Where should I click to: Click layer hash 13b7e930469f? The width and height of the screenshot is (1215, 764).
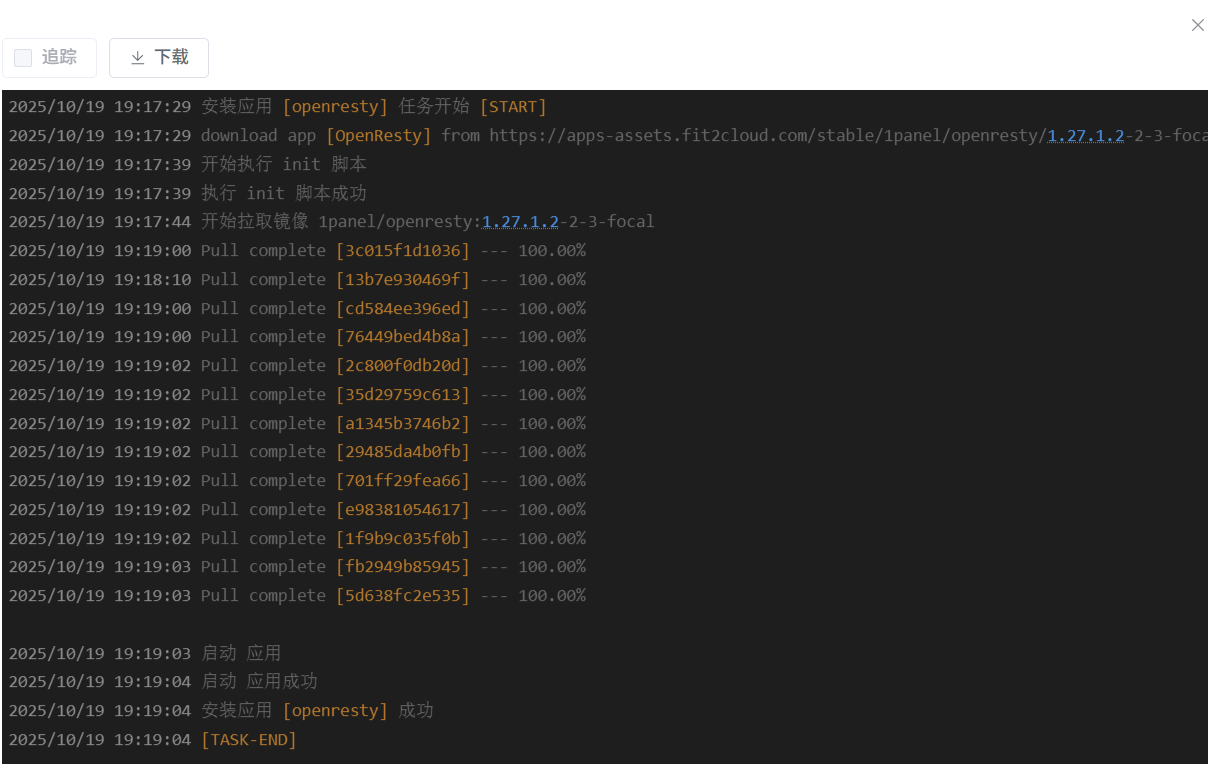403,280
